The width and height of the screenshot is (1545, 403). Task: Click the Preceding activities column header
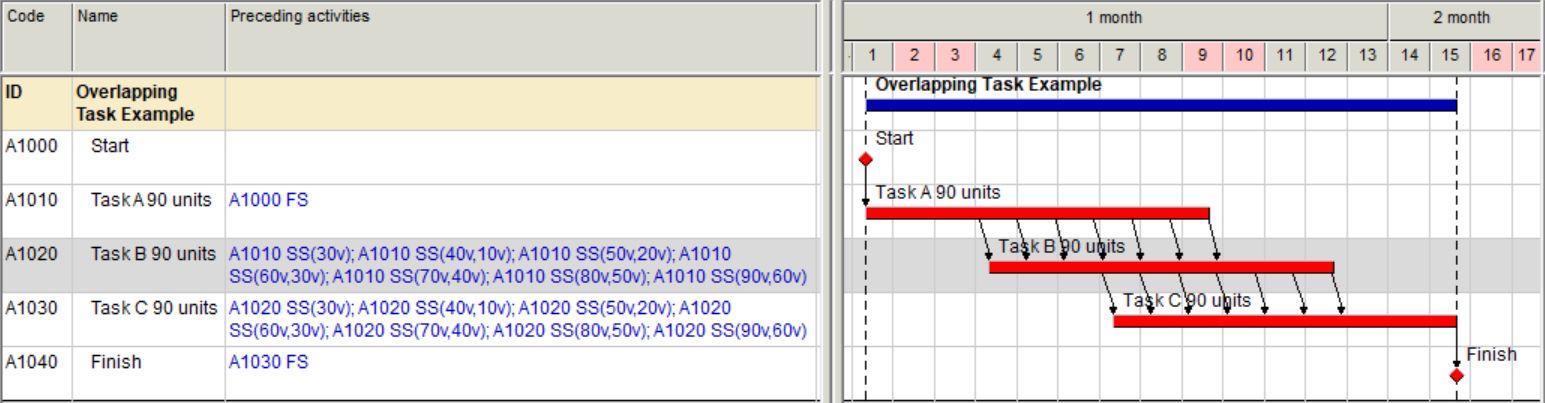[x=521, y=36]
